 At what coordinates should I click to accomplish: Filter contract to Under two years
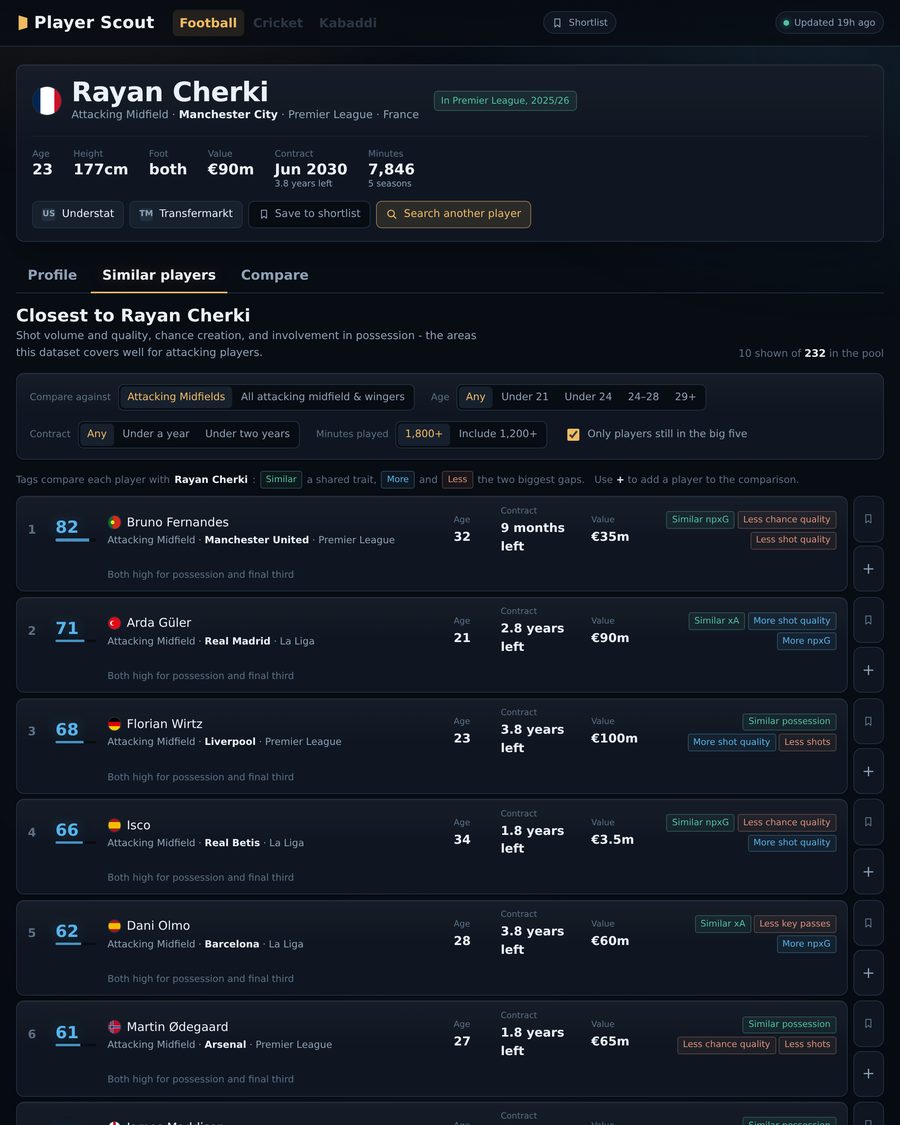(x=248, y=434)
